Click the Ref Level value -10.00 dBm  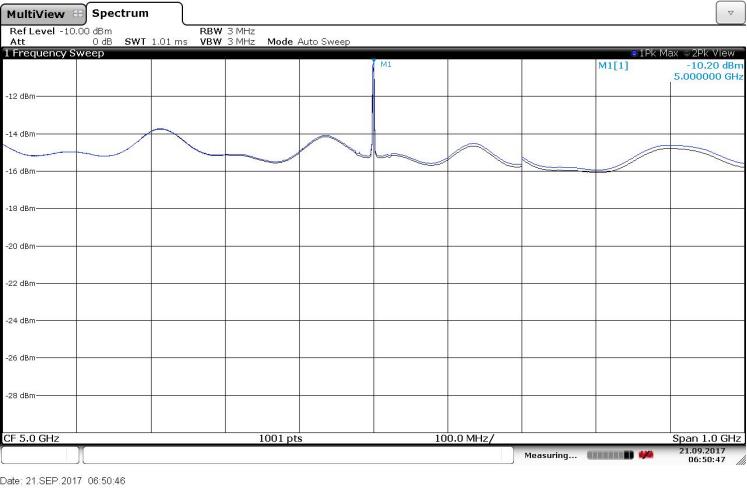[85, 31]
